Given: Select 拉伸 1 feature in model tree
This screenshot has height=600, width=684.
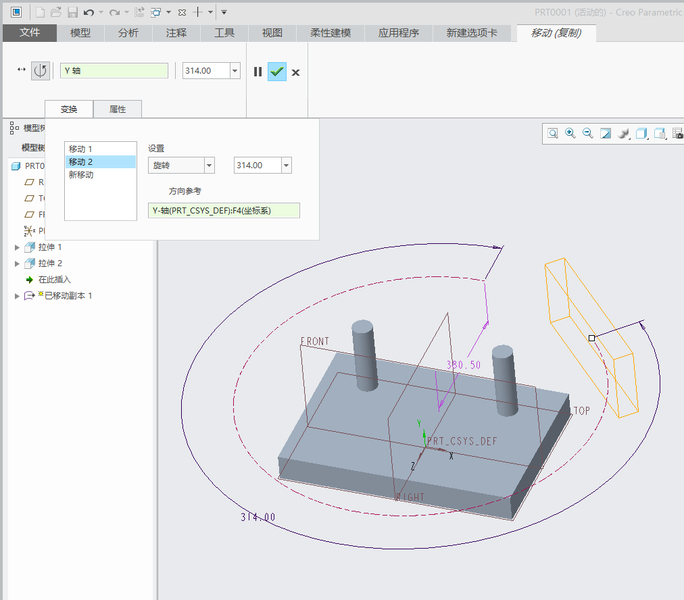Looking at the screenshot, I should 50,247.
